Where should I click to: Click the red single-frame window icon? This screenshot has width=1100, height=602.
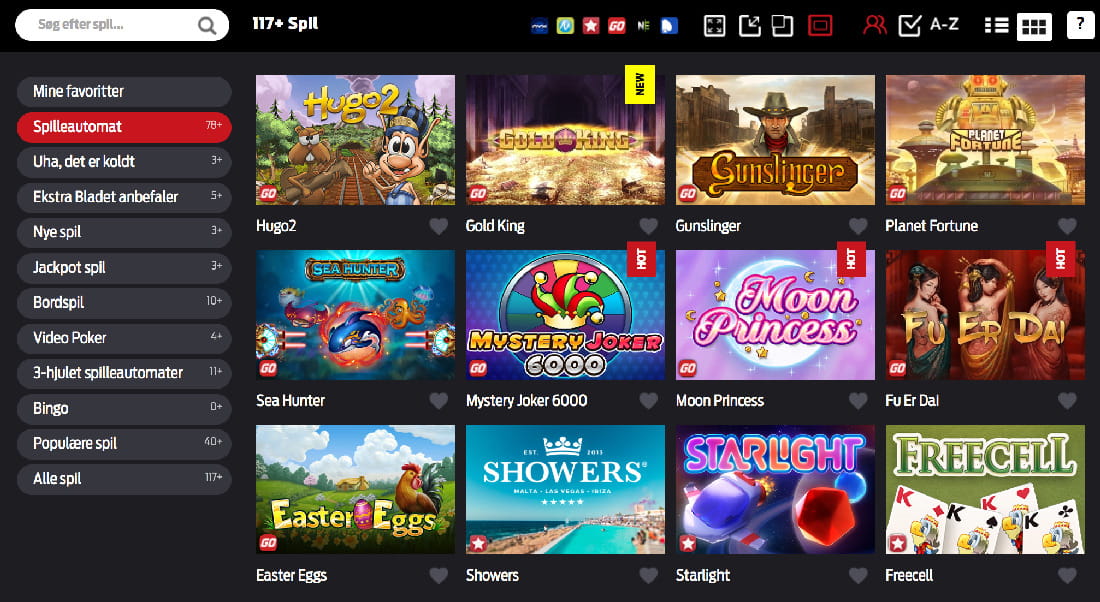[x=819, y=26]
